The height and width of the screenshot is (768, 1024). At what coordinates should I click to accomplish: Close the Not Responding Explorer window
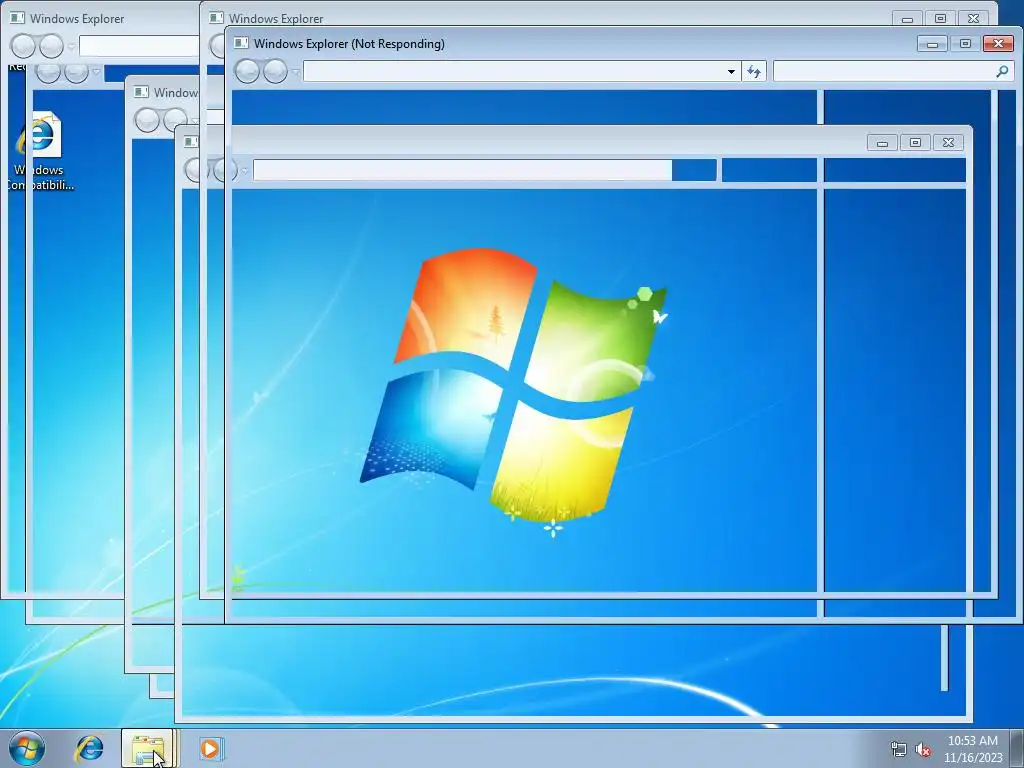click(x=998, y=44)
